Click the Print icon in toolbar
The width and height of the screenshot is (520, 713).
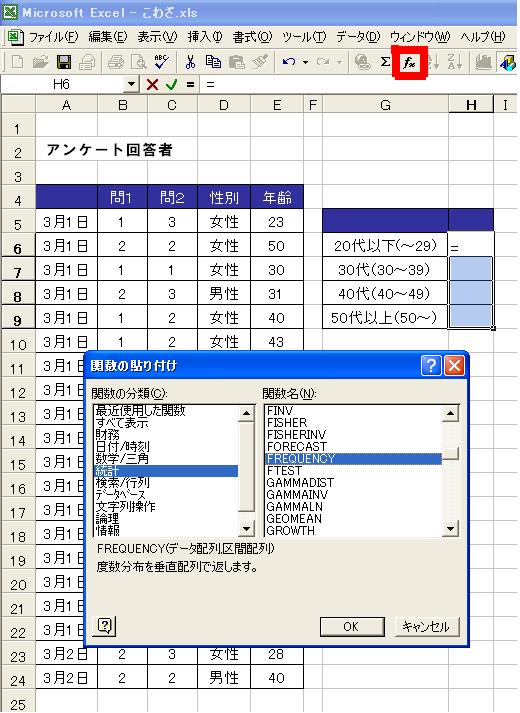click(116, 62)
